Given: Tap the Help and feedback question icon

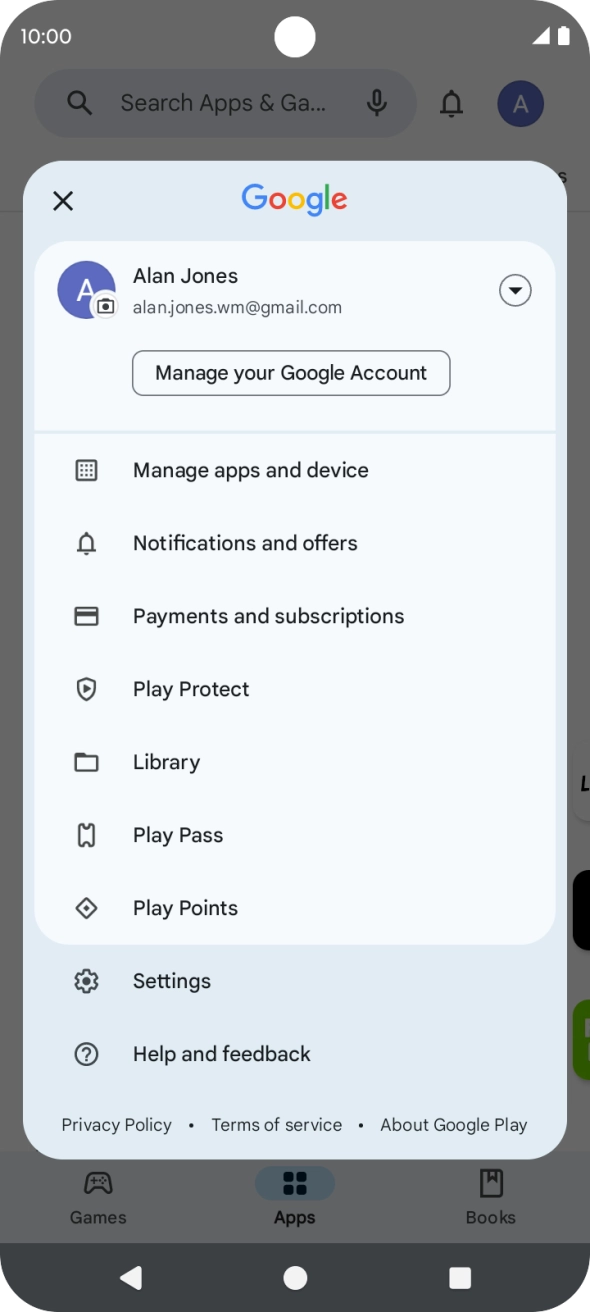Looking at the screenshot, I should [87, 1054].
